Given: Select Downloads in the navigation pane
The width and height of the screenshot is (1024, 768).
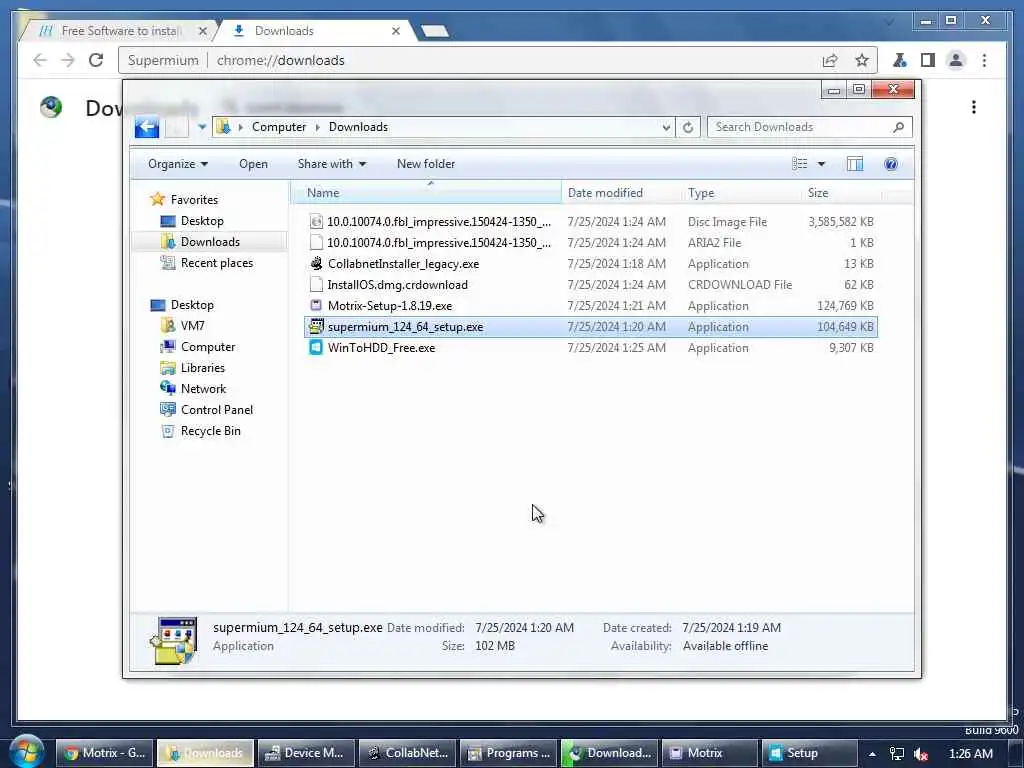Looking at the screenshot, I should 210,242.
